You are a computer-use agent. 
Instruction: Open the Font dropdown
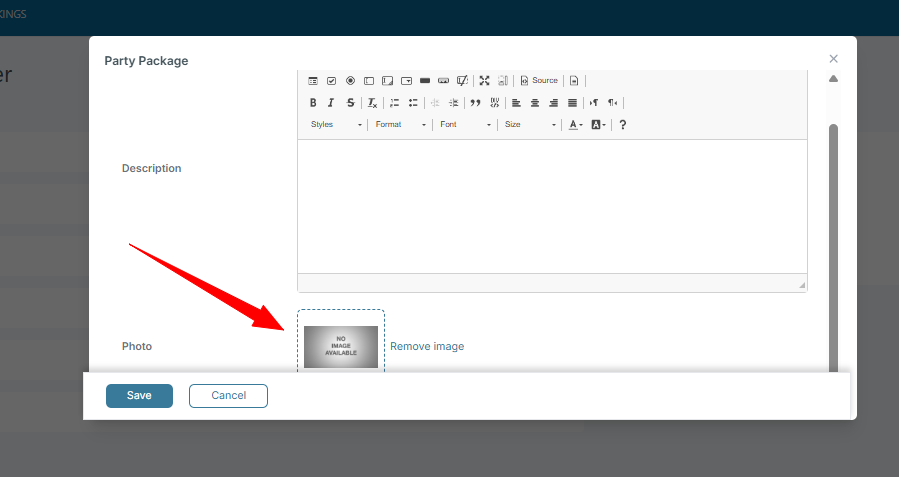[x=466, y=125]
